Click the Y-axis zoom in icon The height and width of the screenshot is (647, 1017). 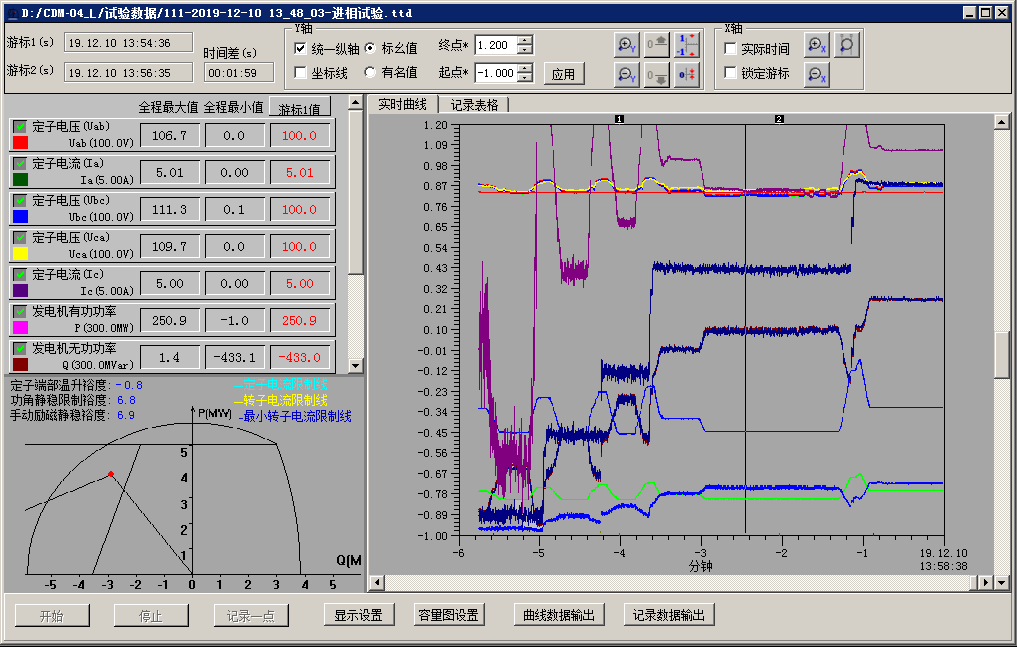click(x=626, y=45)
